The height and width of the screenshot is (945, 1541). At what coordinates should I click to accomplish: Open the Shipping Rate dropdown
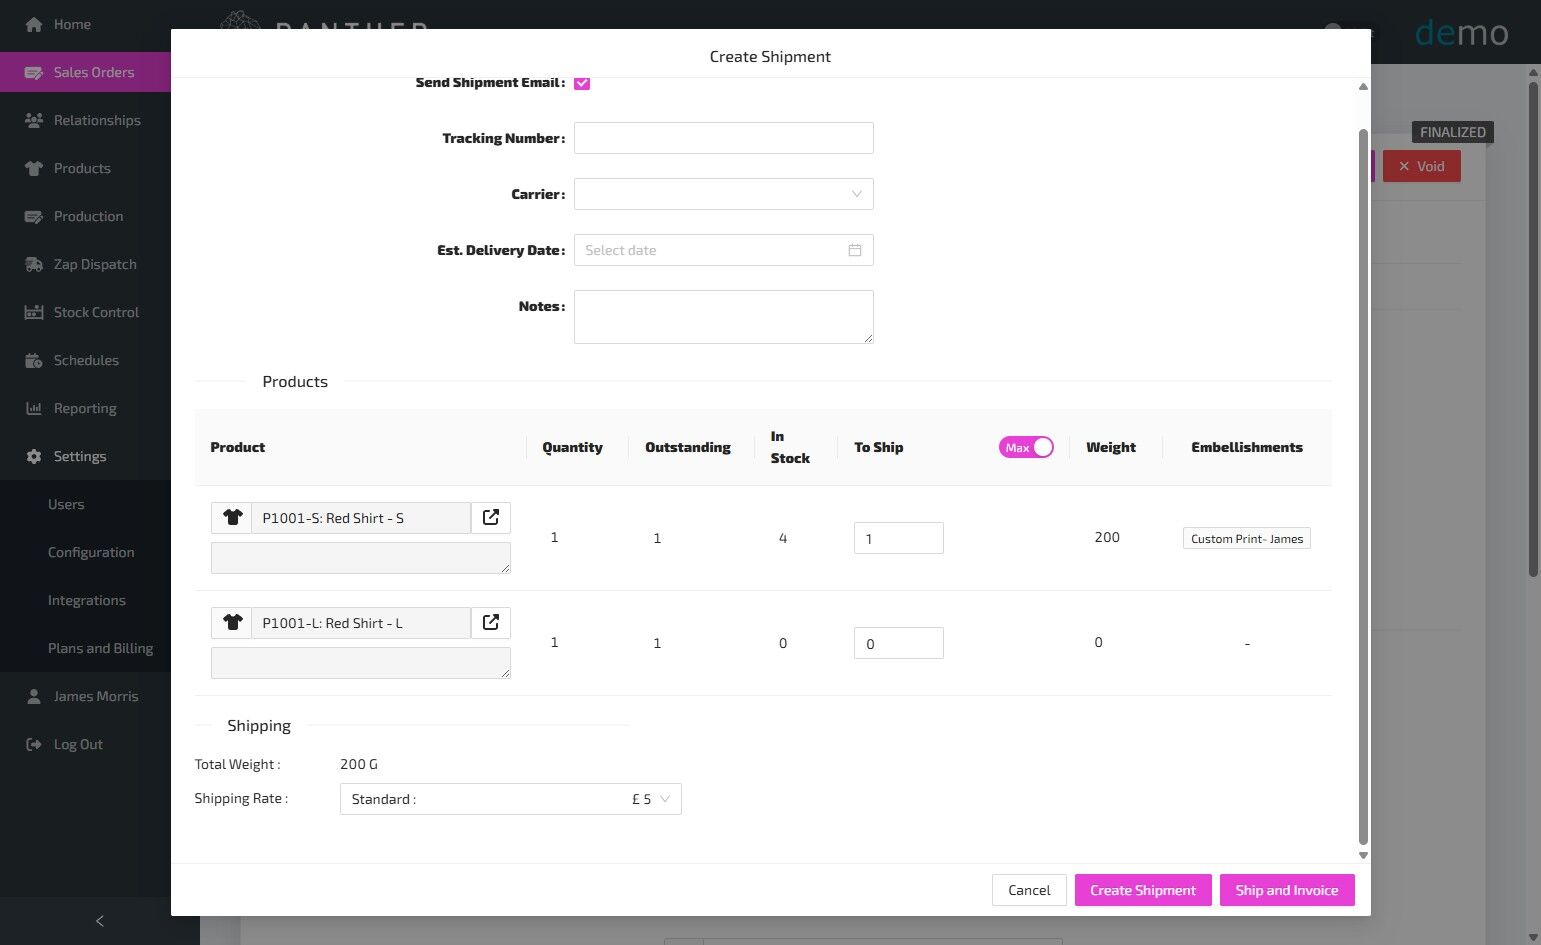510,799
